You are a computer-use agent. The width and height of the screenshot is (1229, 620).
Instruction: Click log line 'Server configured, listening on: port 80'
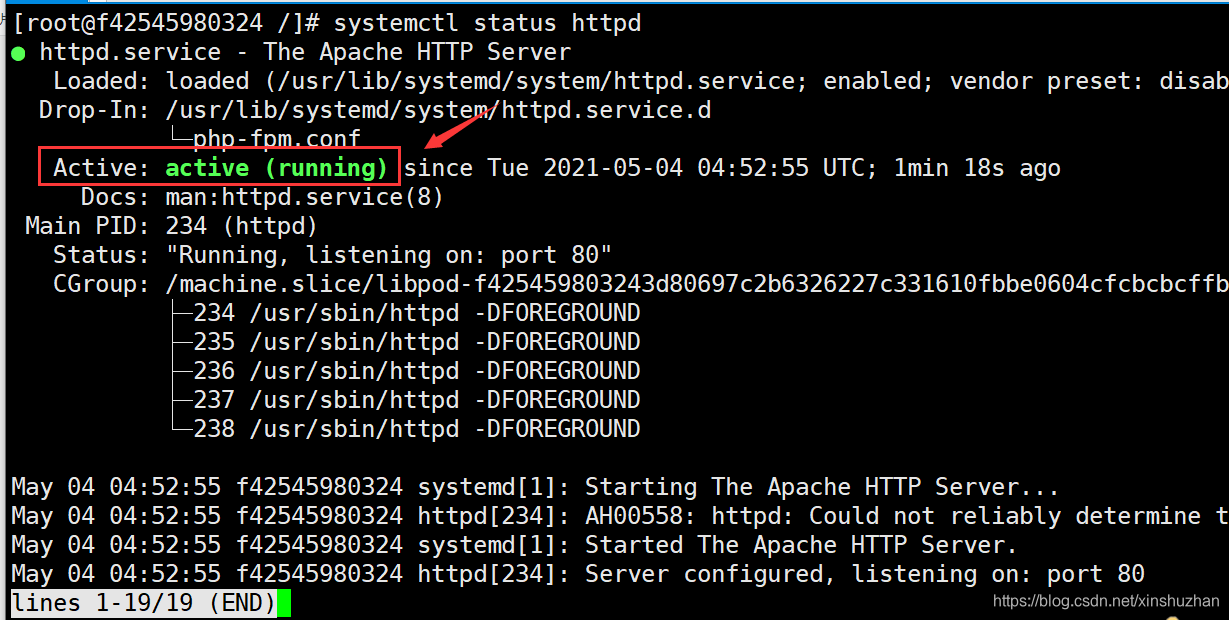coord(578,574)
